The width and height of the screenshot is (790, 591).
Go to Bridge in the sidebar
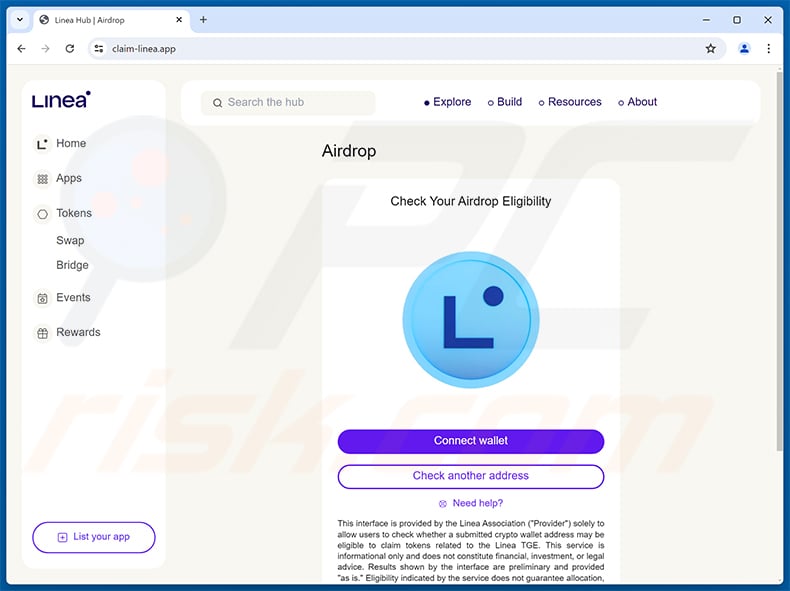pos(72,265)
